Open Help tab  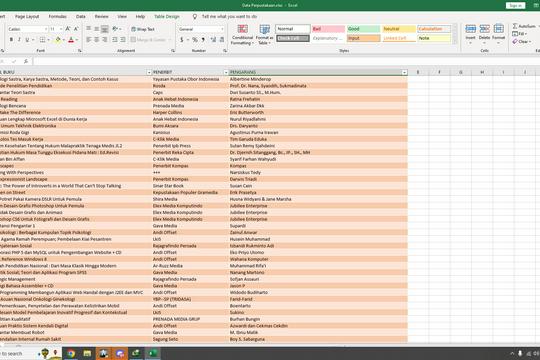pyautogui.click(x=140, y=17)
